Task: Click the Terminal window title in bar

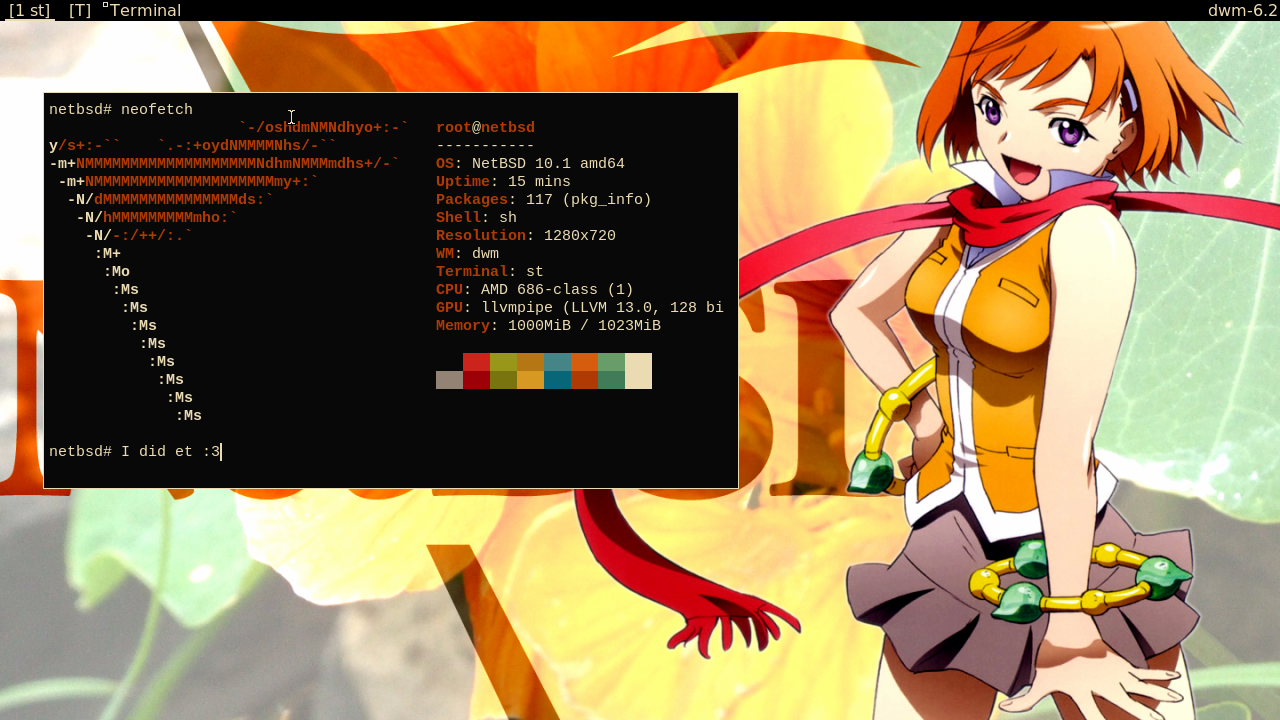Action: click(x=145, y=10)
